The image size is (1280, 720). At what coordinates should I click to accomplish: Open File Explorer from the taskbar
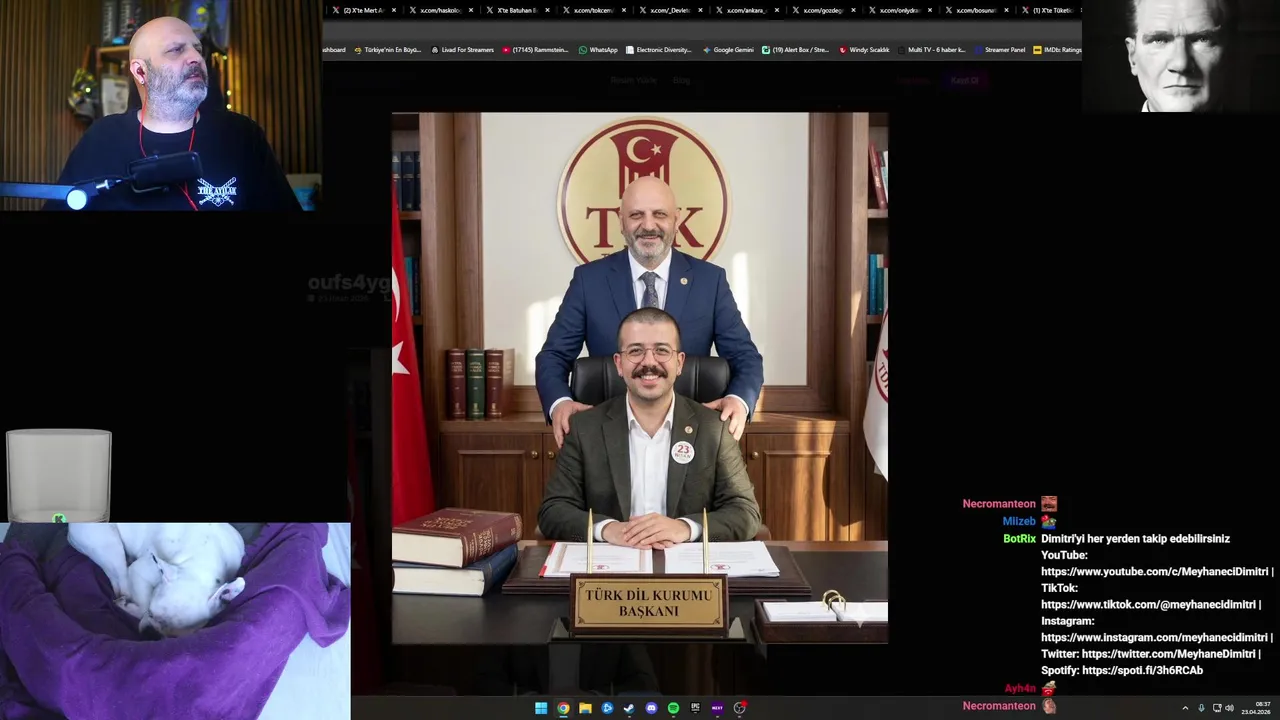click(585, 708)
